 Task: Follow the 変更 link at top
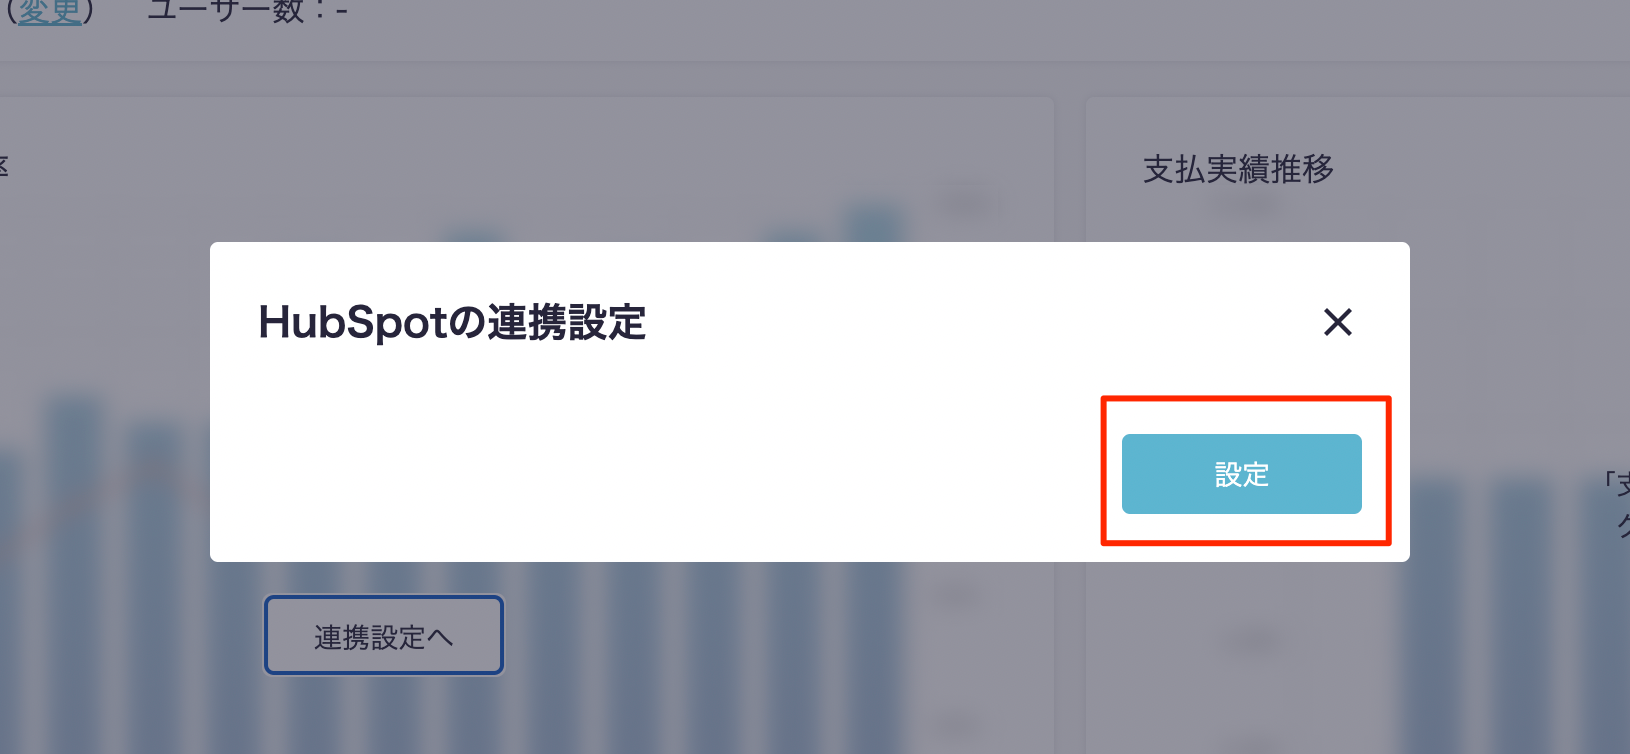[49, 12]
